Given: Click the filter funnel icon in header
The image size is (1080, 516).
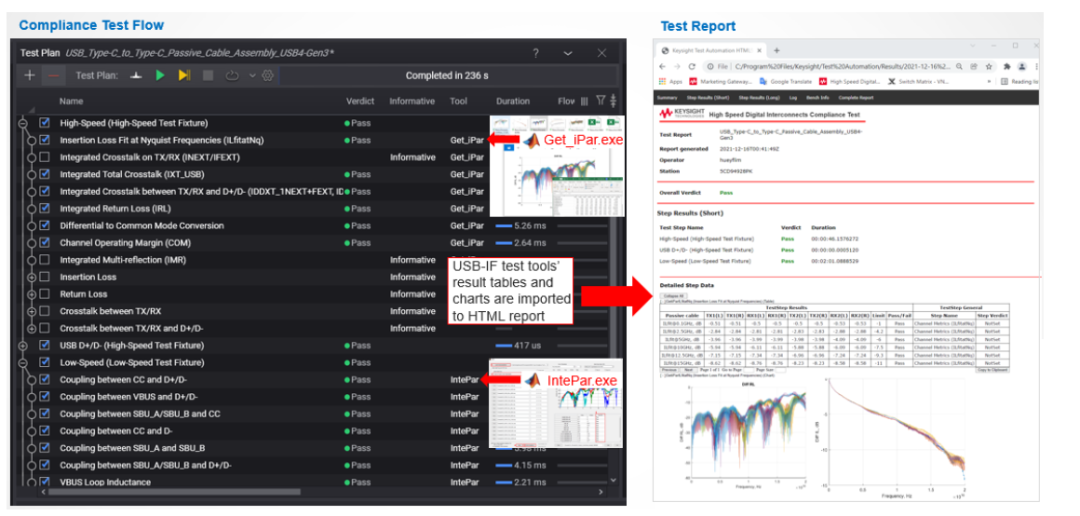Looking at the screenshot, I should pyautogui.click(x=600, y=101).
